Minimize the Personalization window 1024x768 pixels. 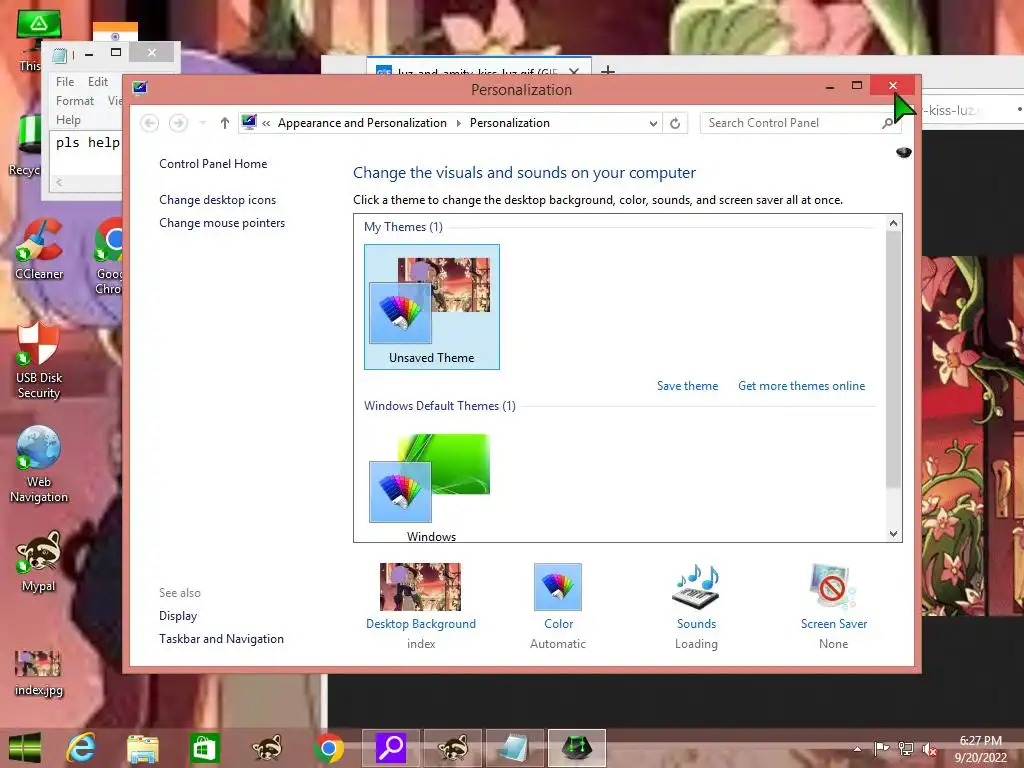(x=829, y=86)
